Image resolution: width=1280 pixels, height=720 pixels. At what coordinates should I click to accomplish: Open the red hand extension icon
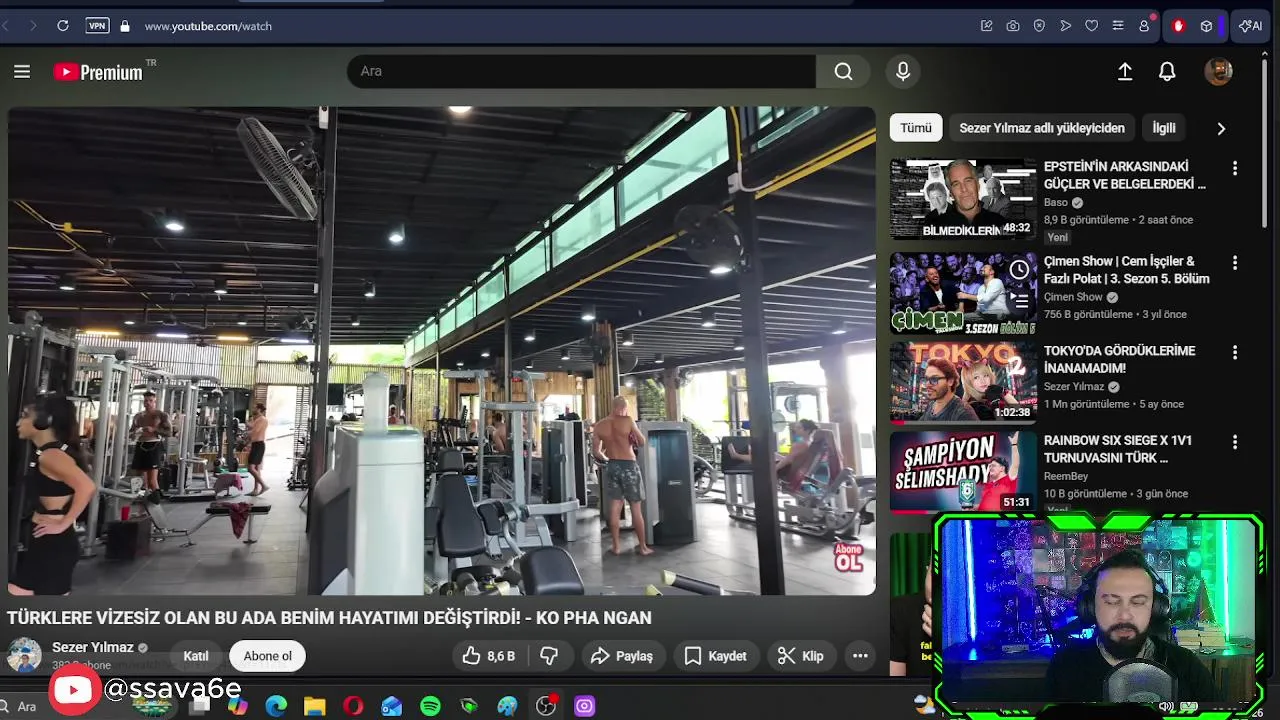pos(1178,26)
